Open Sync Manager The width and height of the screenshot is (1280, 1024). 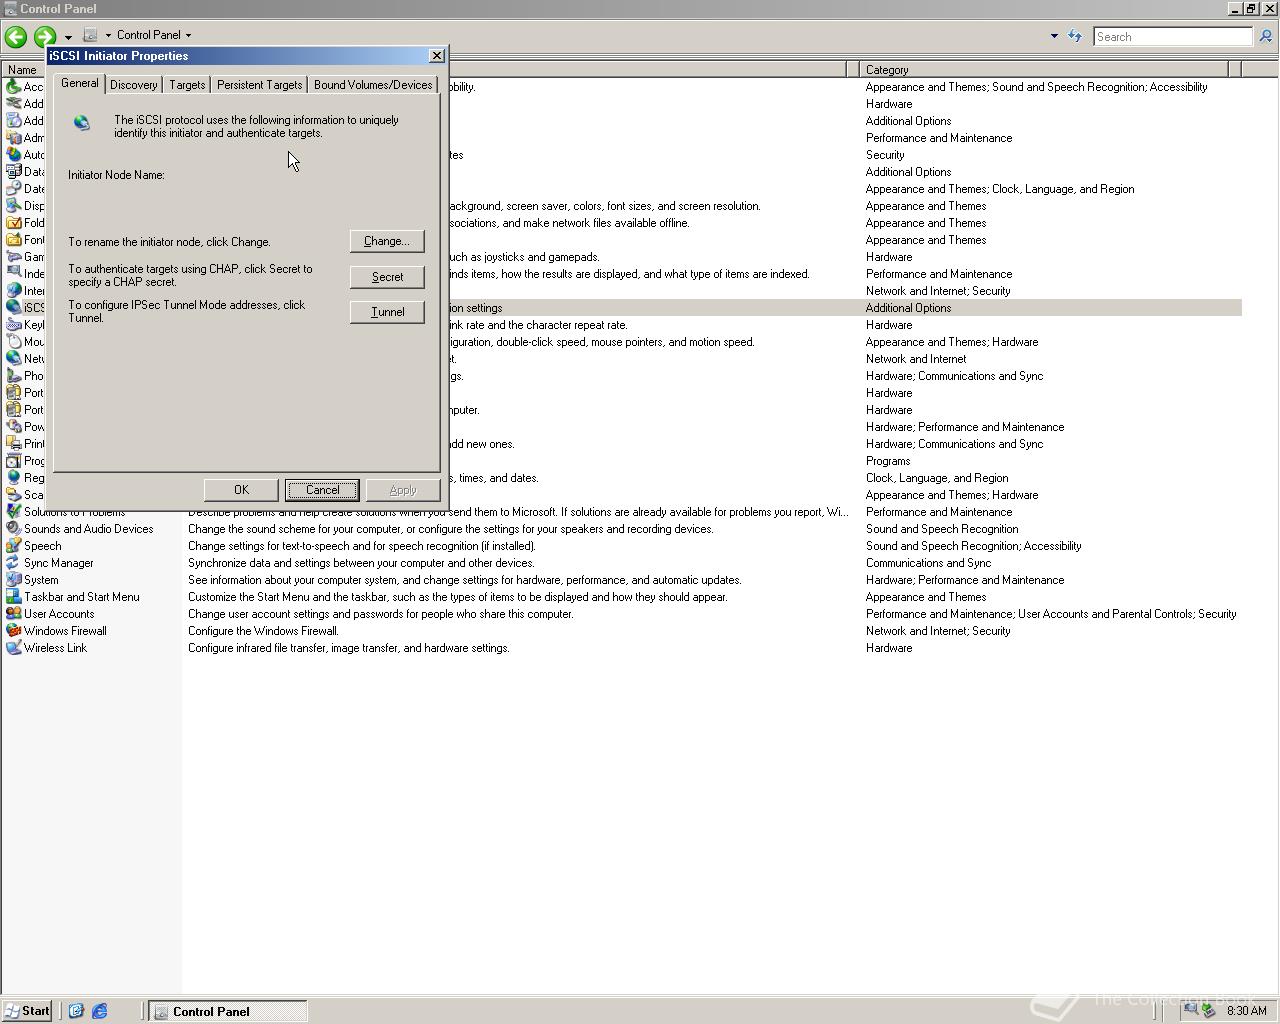[58, 563]
